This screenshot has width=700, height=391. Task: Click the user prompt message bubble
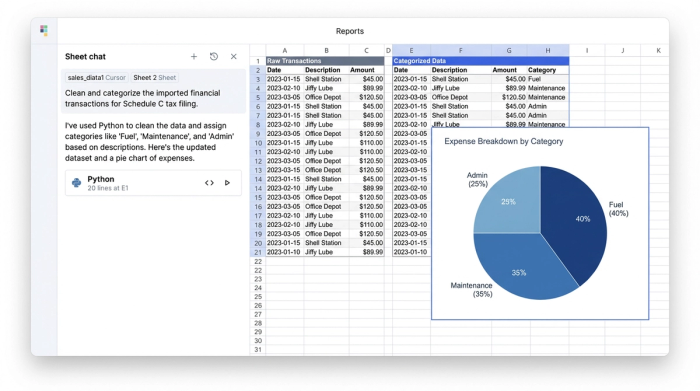[x=153, y=92]
